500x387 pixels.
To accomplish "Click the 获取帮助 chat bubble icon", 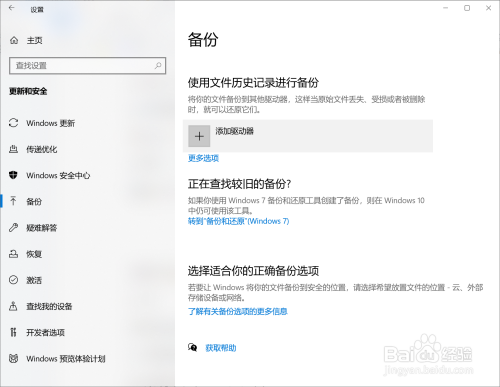I will (193, 347).
